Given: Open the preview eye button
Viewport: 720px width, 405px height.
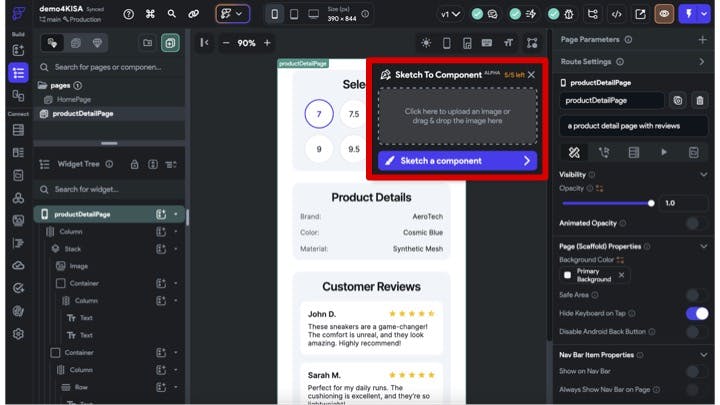Looking at the screenshot, I should 664,14.
